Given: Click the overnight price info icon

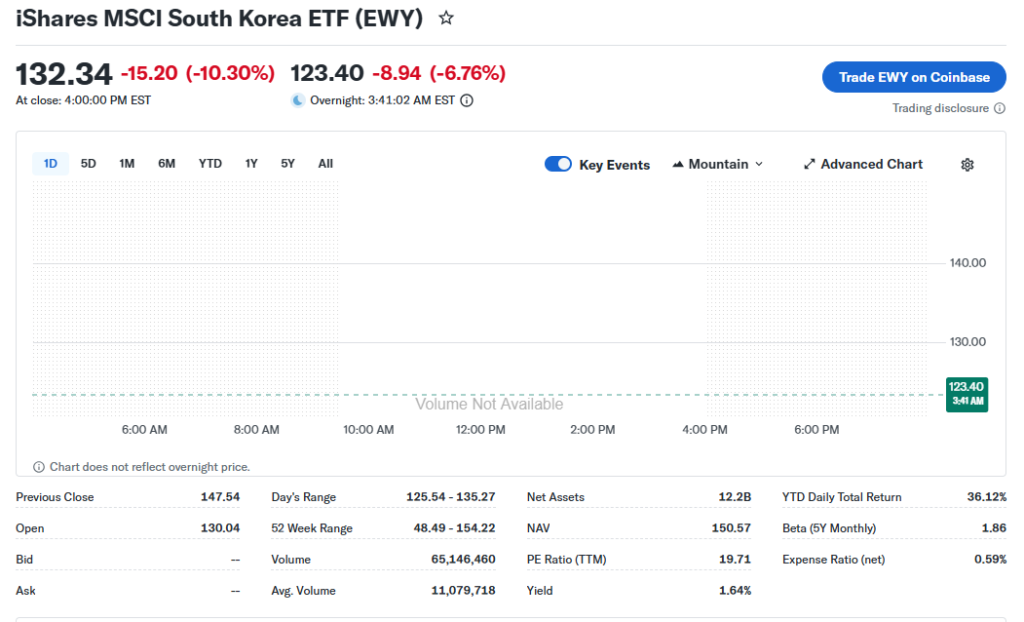Looking at the screenshot, I should (467, 100).
